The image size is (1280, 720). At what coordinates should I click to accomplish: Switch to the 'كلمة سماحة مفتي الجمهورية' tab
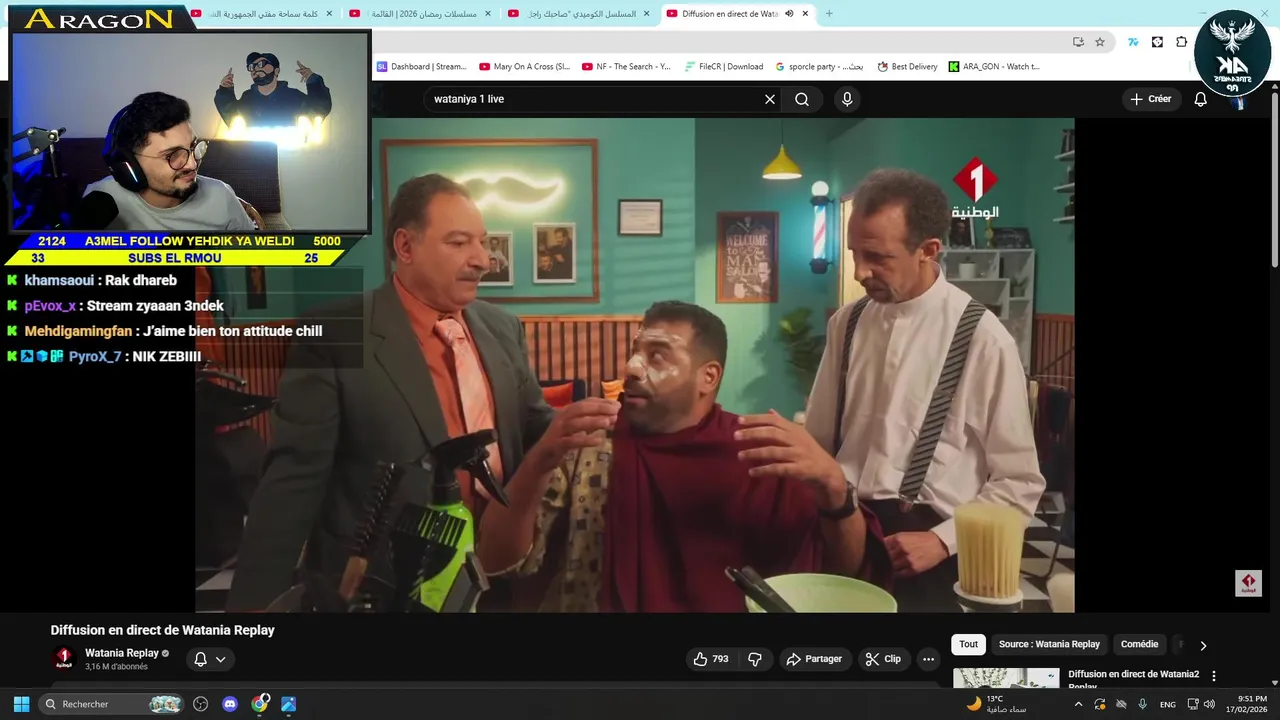point(262,14)
